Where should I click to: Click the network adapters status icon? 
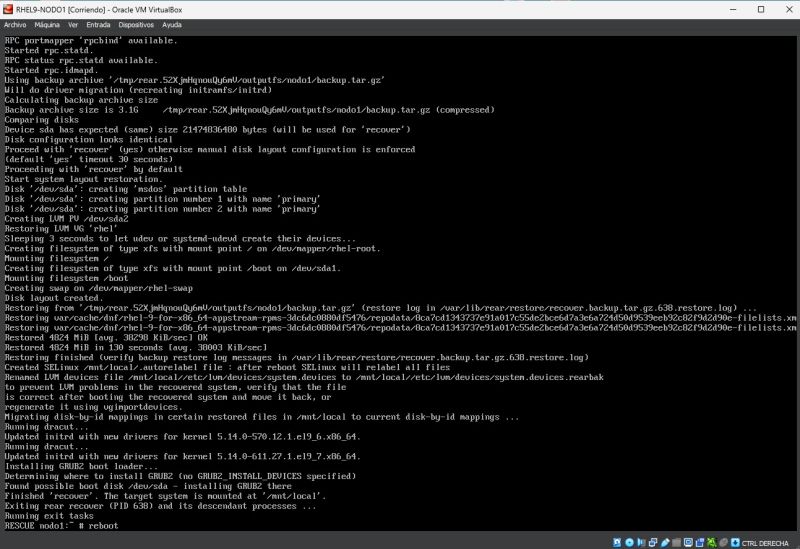point(653,542)
